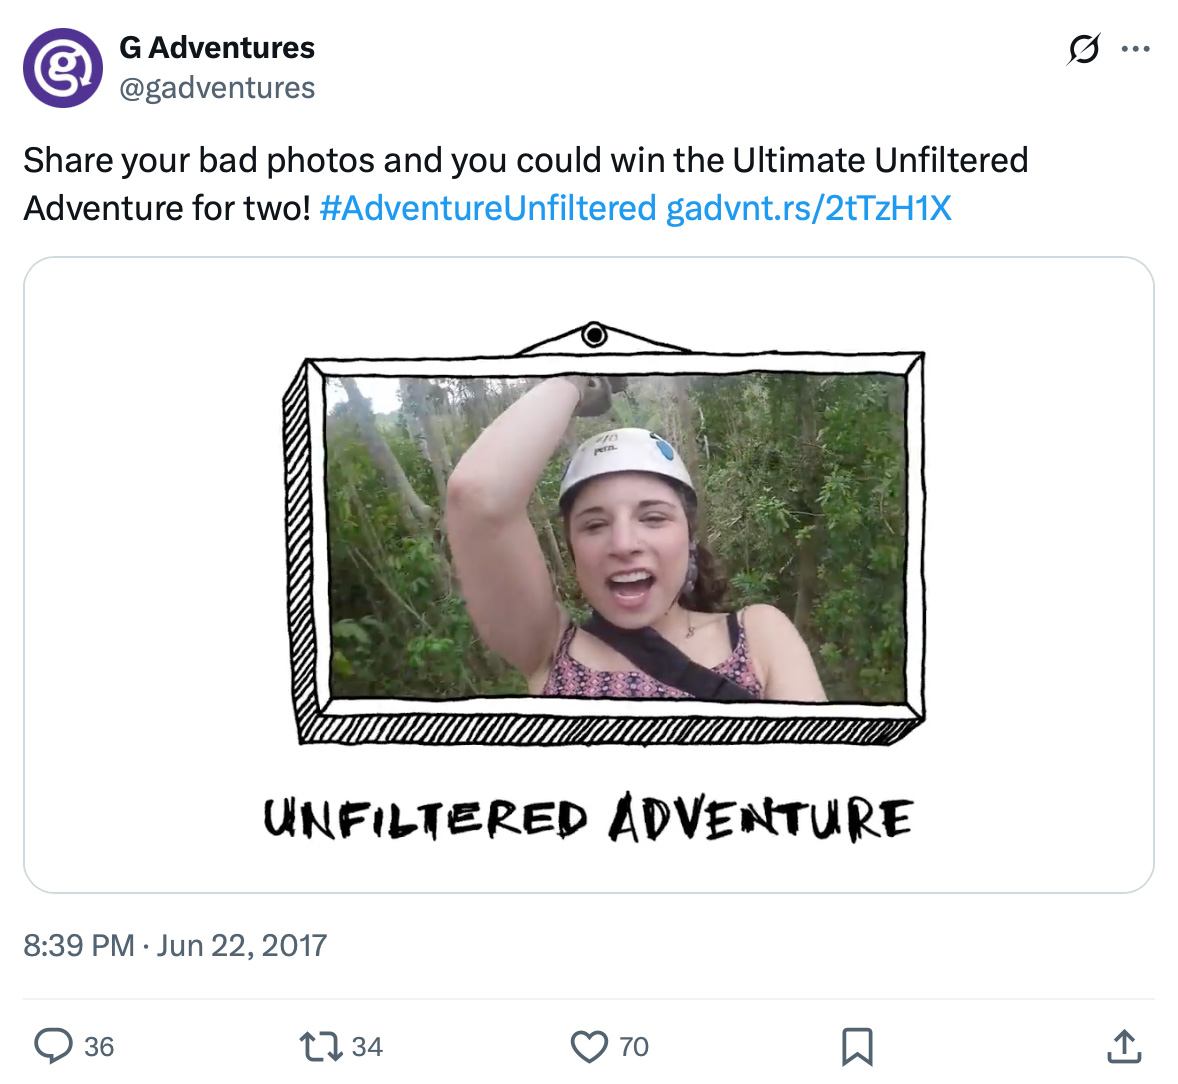Select the G Adventures display name
The height and width of the screenshot is (1084, 1178).
click(217, 47)
